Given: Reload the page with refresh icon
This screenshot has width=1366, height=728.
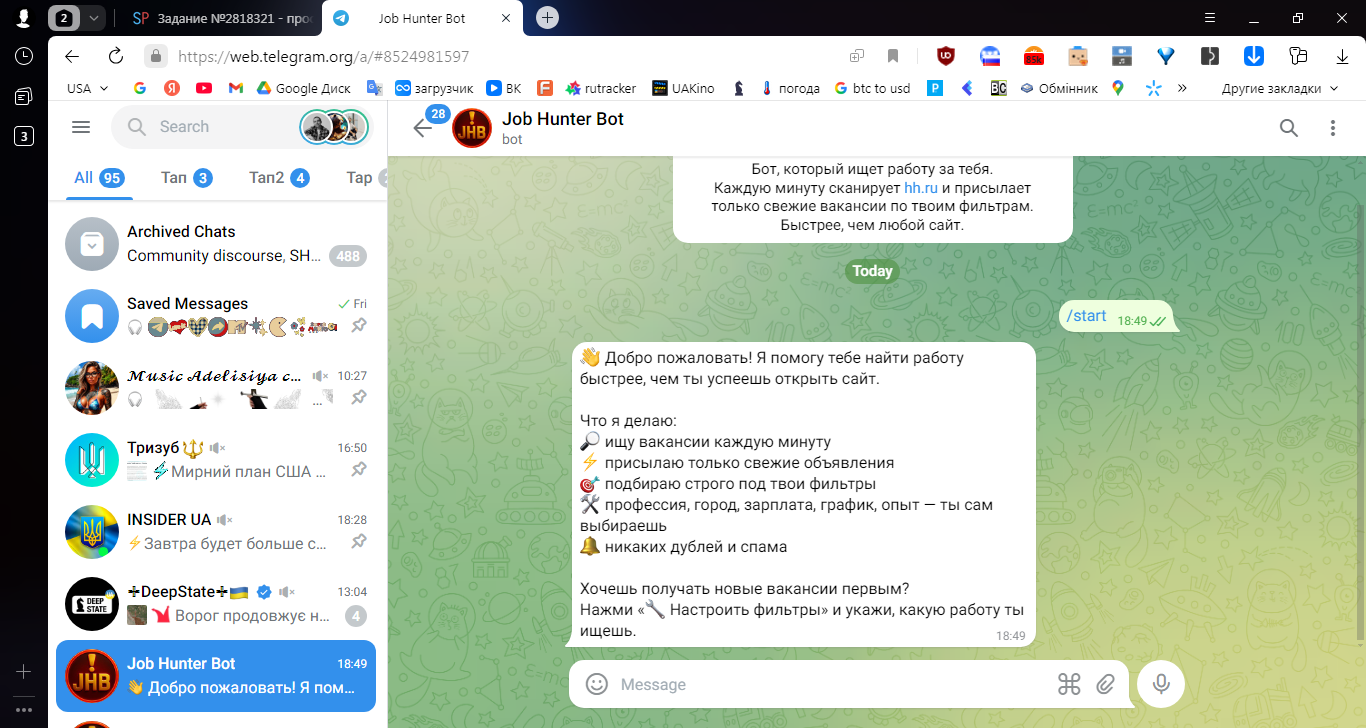Looking at the screenshot, I should (115, 56).
